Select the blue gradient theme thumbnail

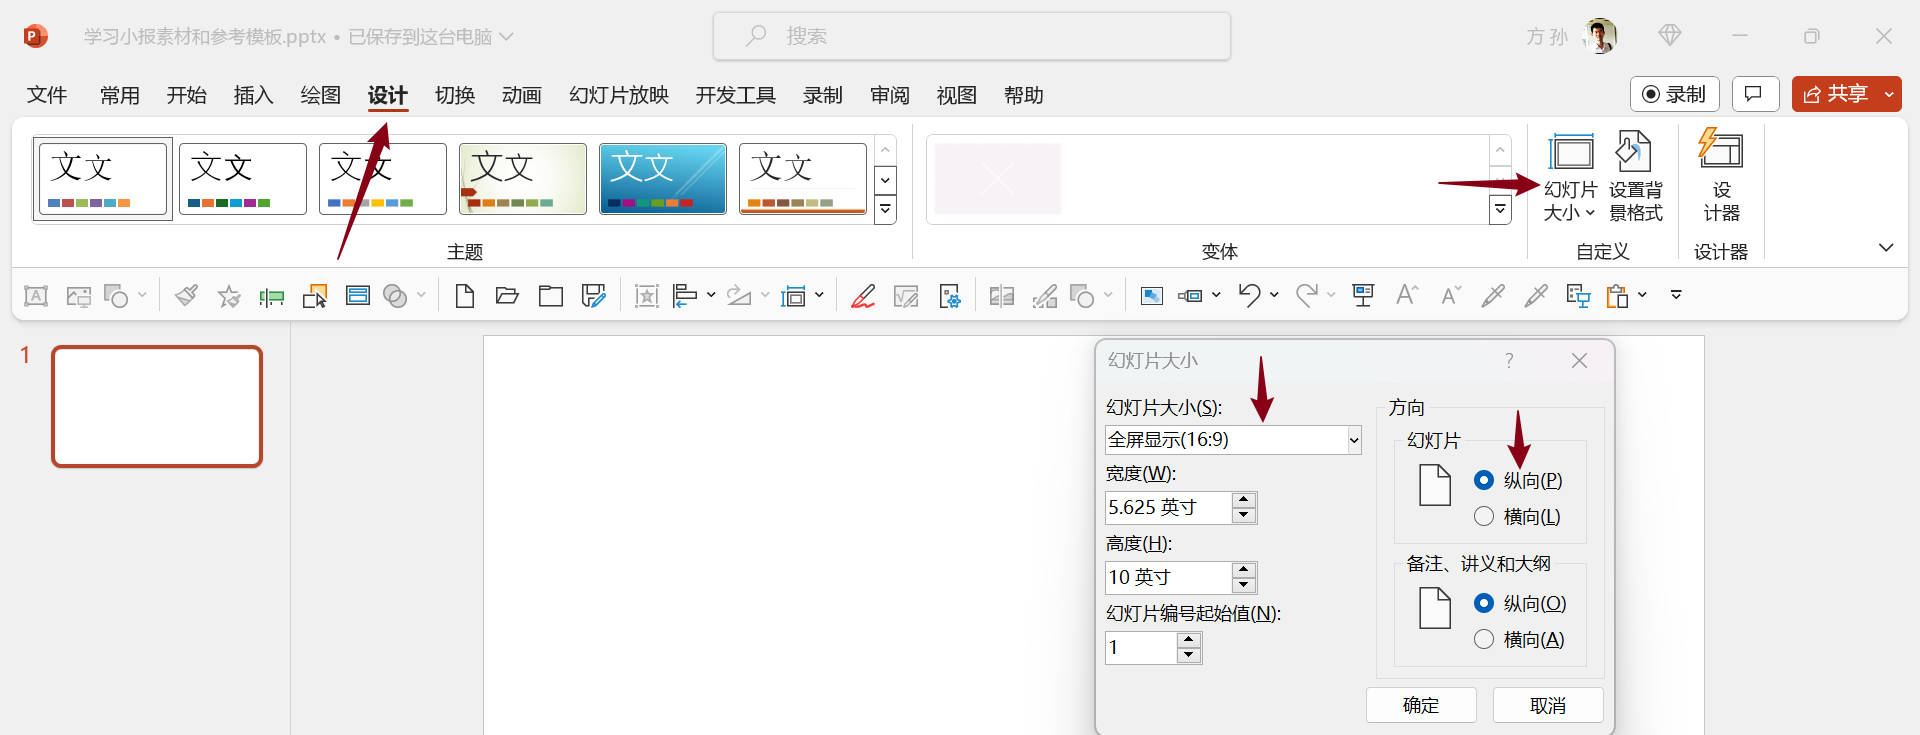[x=662, y=178]
